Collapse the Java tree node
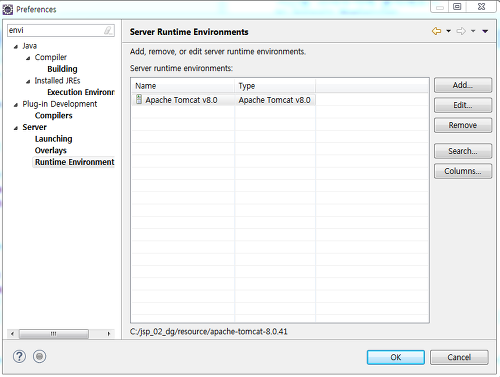The width and height of the screenshot is (500, 377). [16, 47]
